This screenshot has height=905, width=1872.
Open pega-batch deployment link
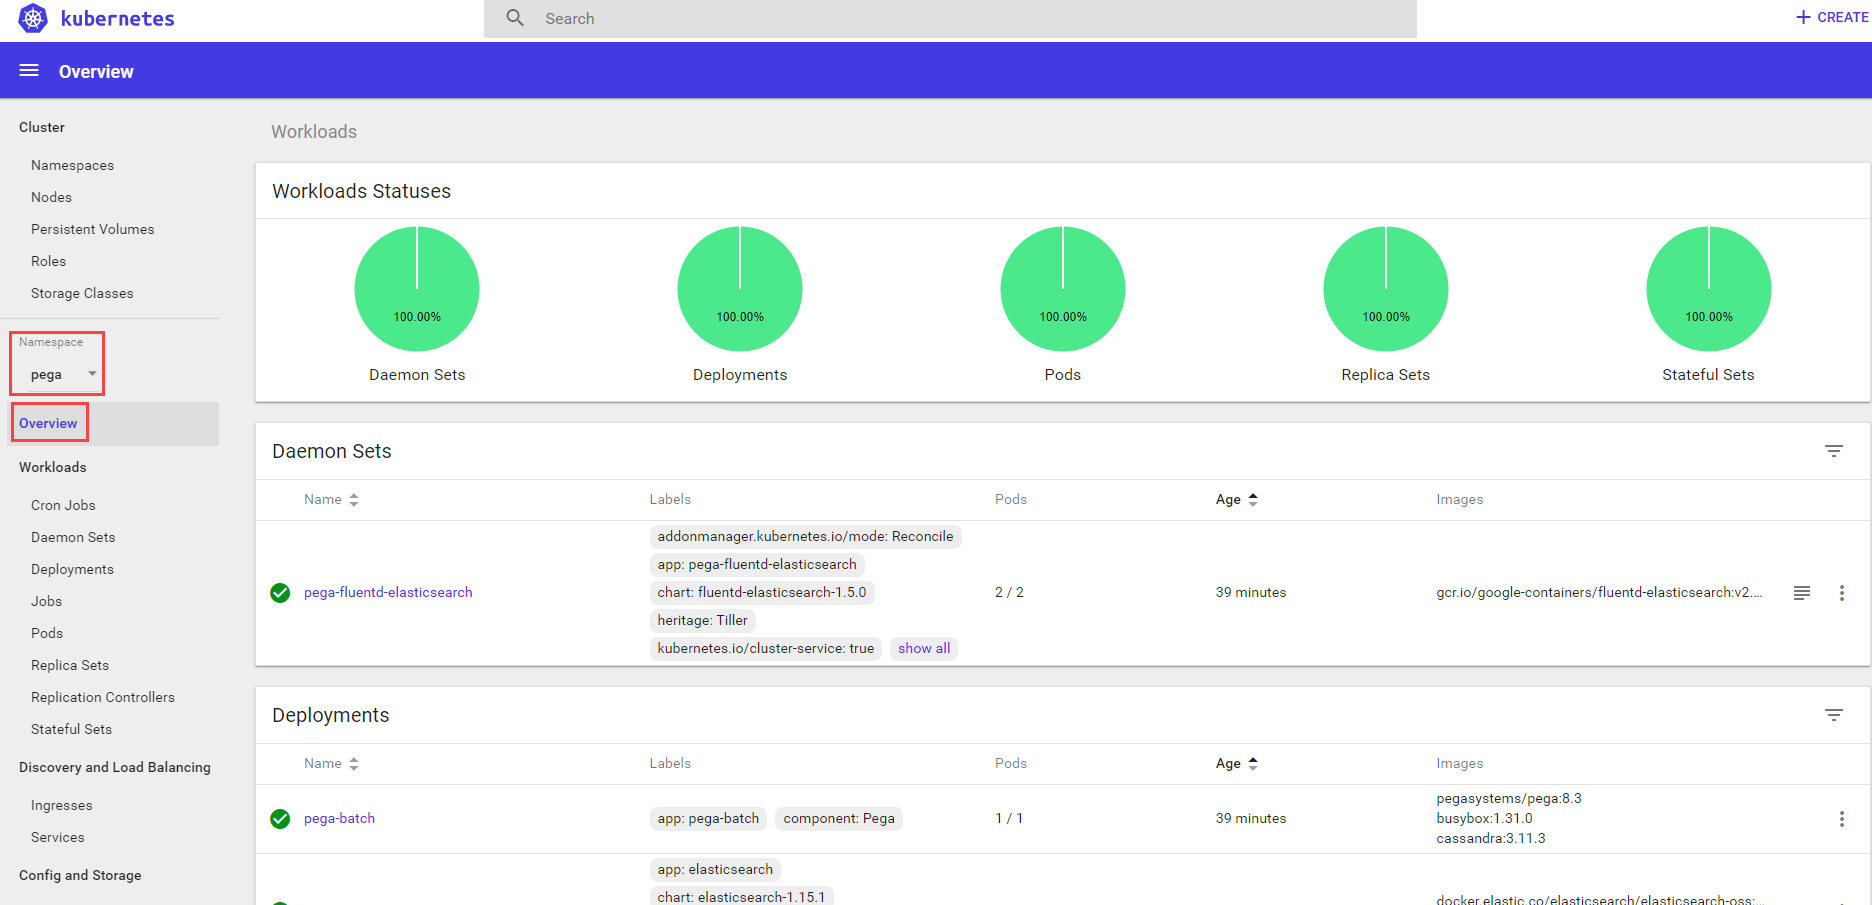coord(339,818)
